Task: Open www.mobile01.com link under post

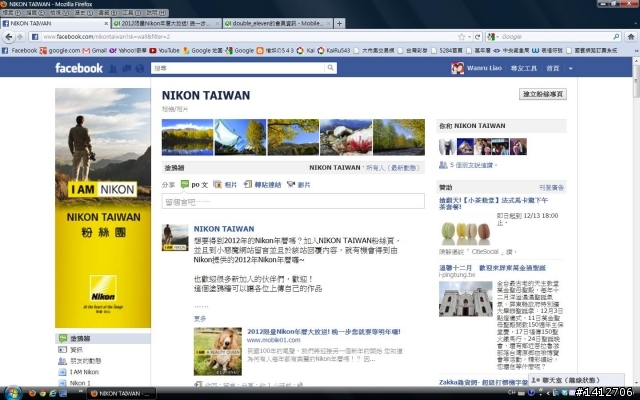Action: [273, 340]
